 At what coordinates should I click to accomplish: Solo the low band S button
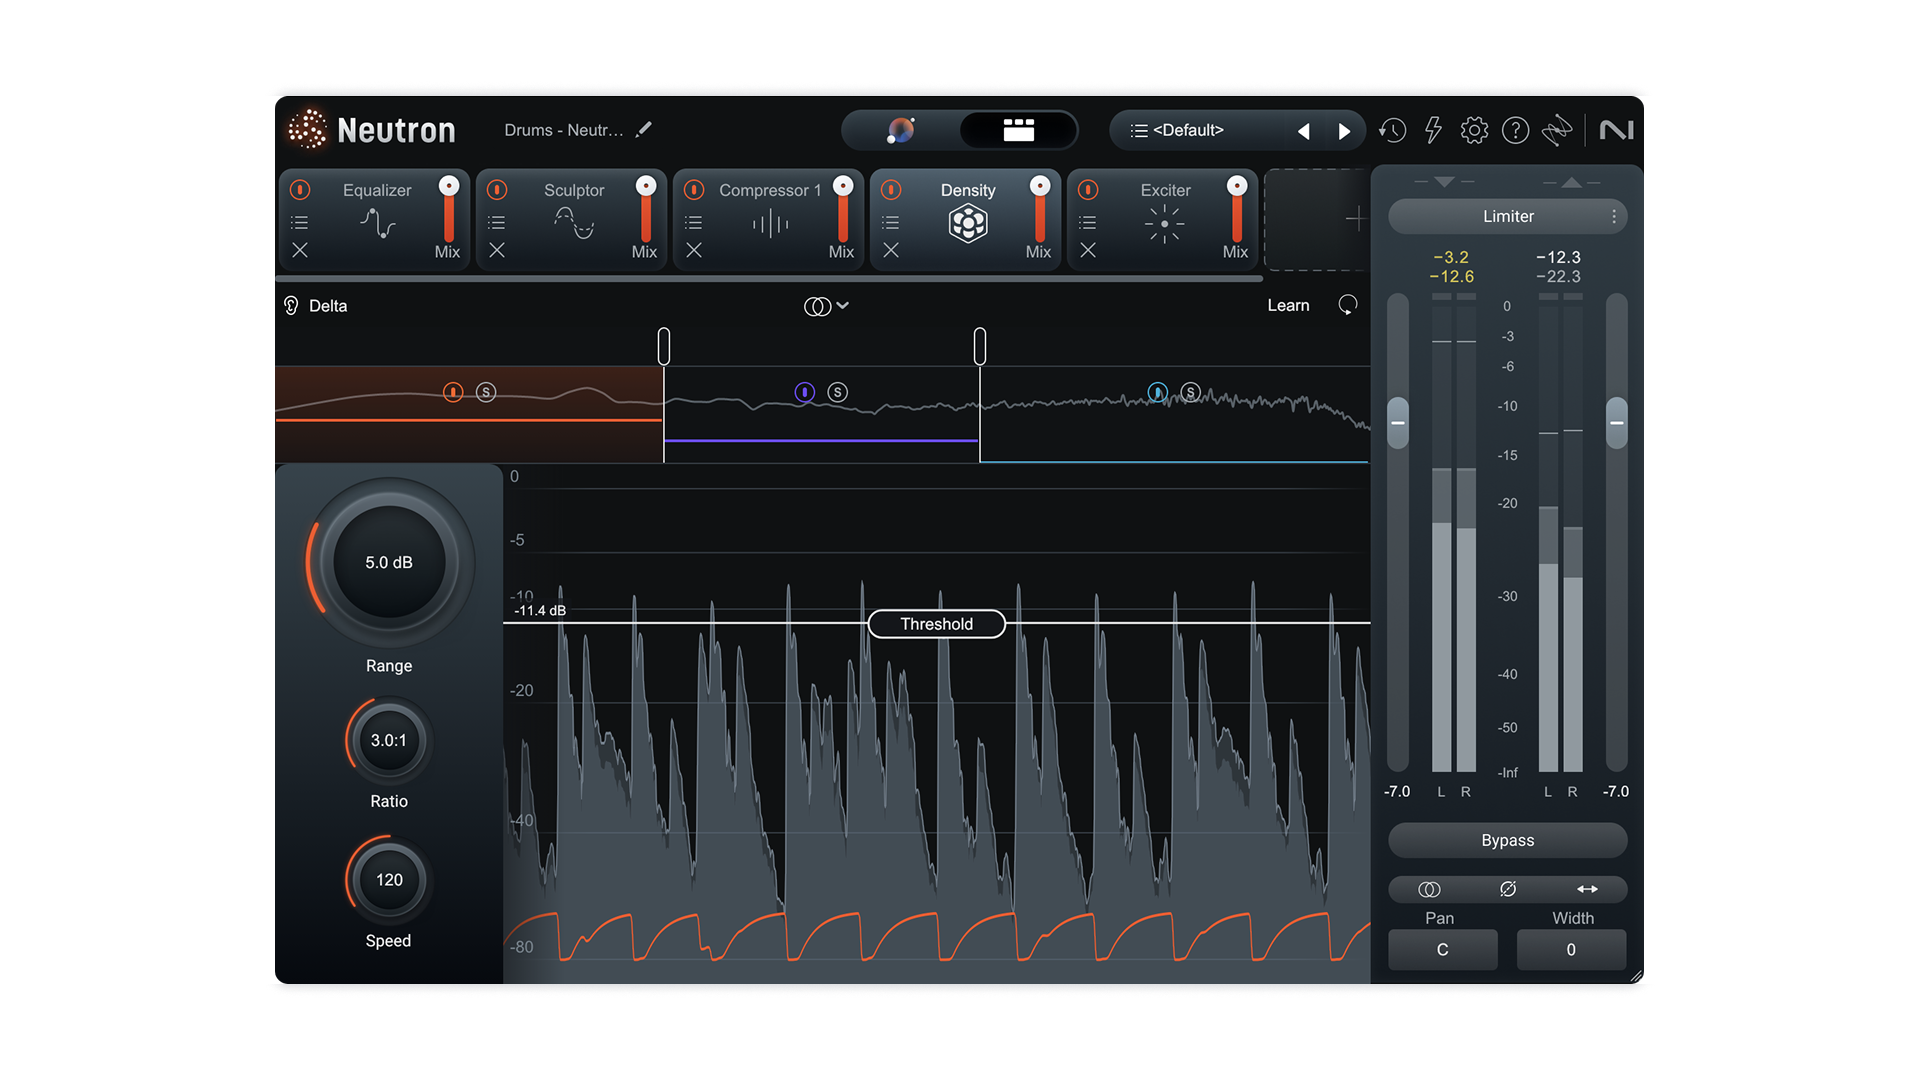pyautogui.click(x=486, y=392)
